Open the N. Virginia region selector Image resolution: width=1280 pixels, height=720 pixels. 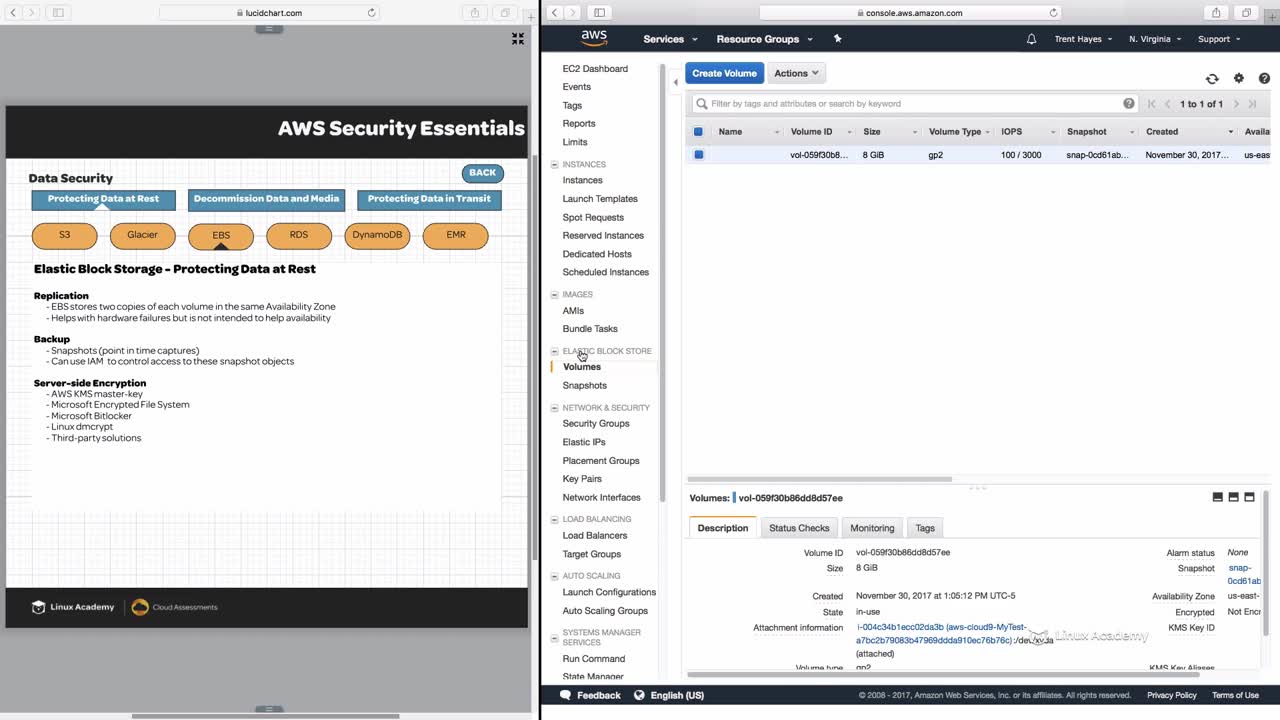(x=1155, y=39)
